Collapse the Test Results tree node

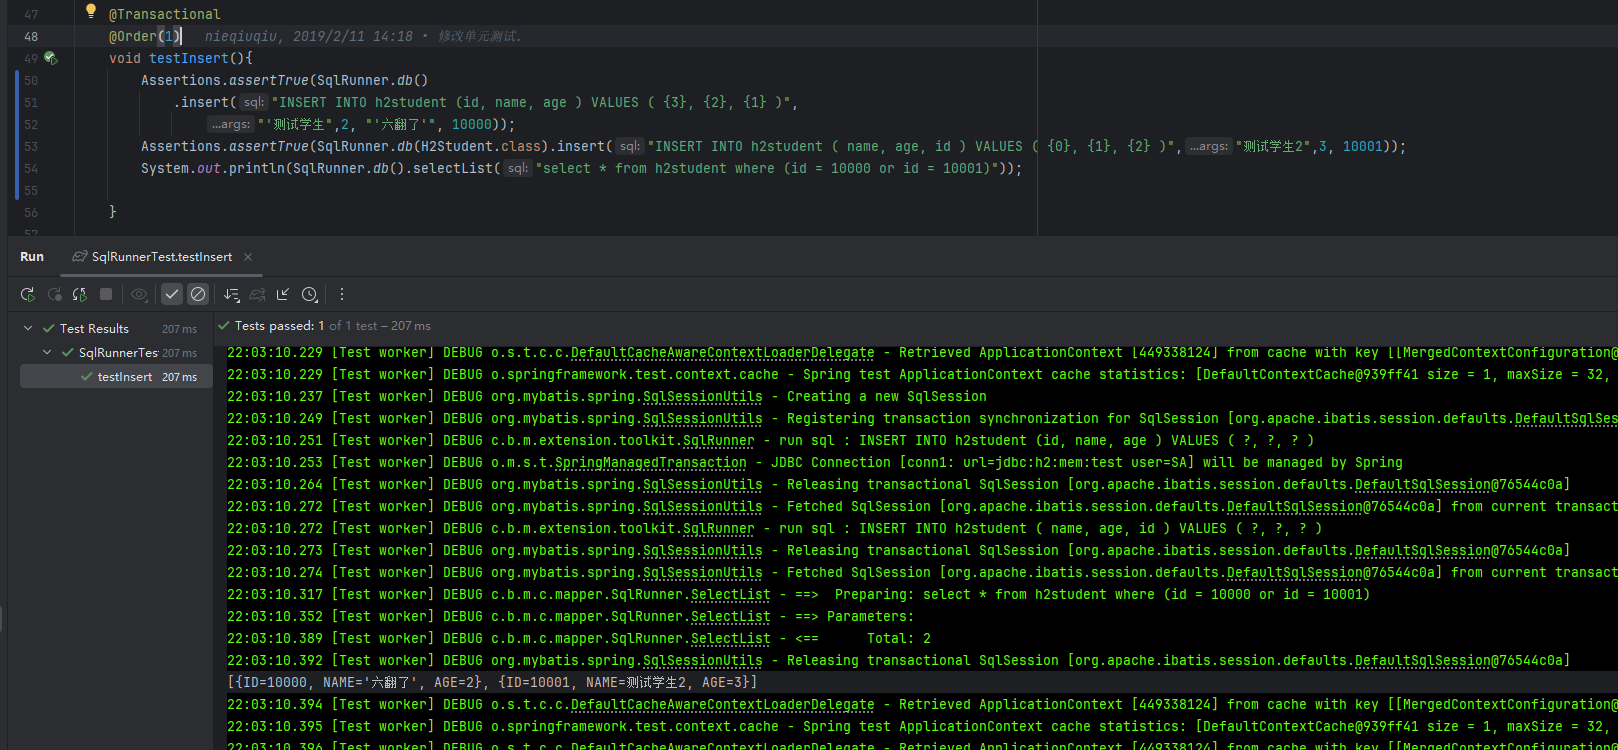coord(27,328)
